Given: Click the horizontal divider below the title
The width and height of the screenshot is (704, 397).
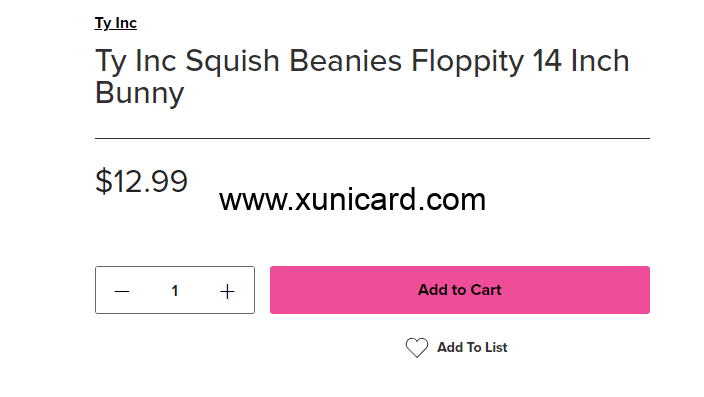Looking at the screenshot, I should pos(372,138).
